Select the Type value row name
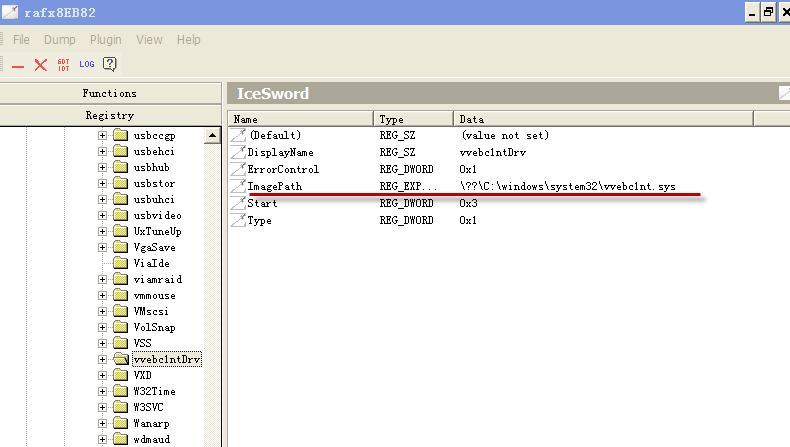790x447 pixels. (x=259, y=220)
